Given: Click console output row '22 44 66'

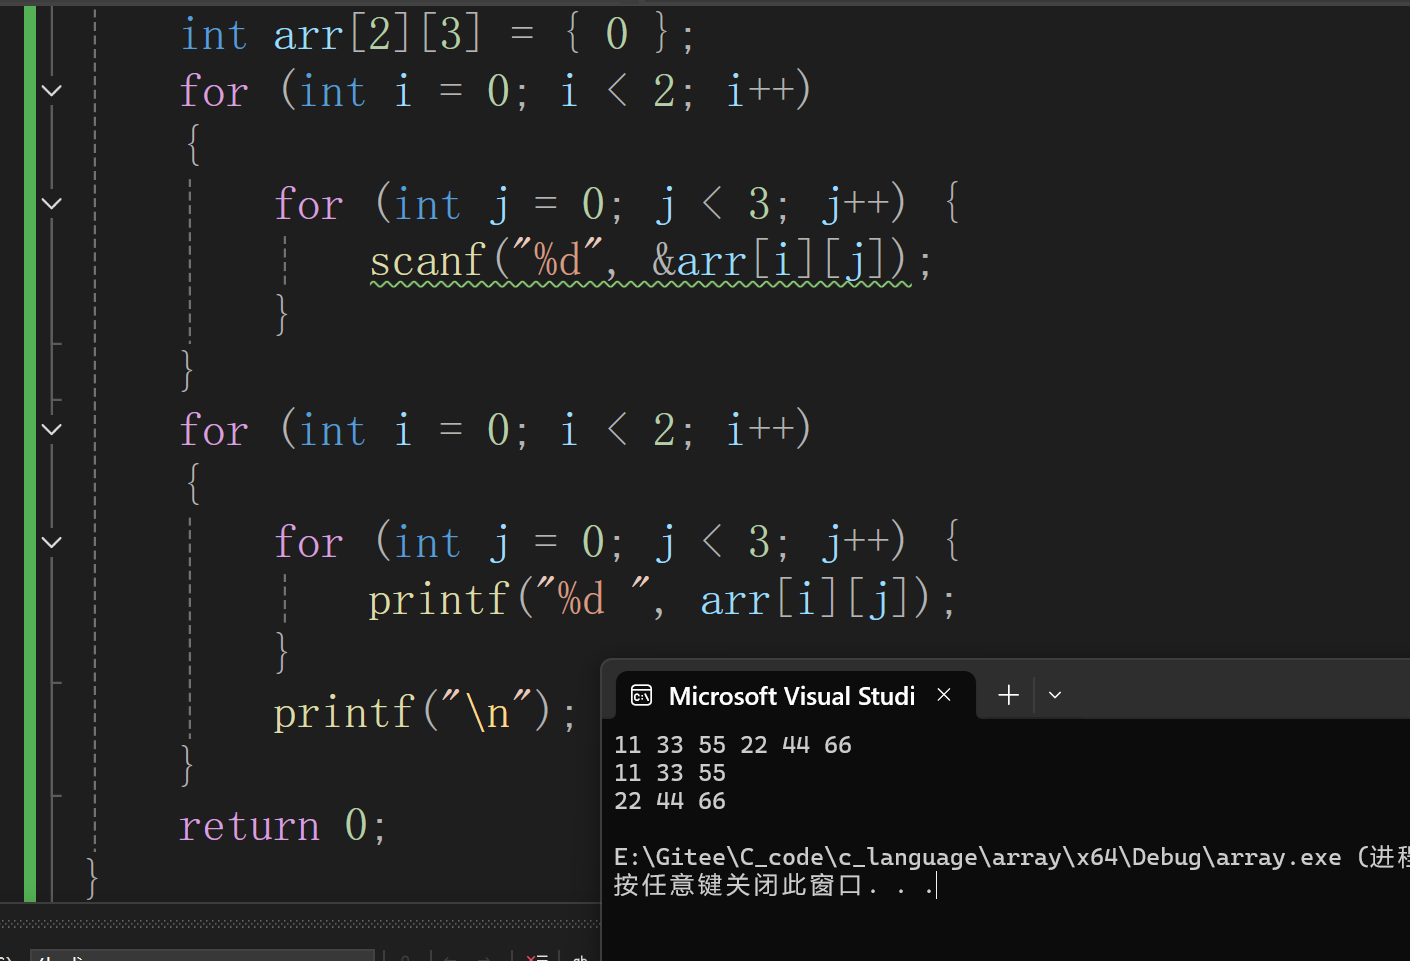Looking at the screenshot, I should pos(670,801).
